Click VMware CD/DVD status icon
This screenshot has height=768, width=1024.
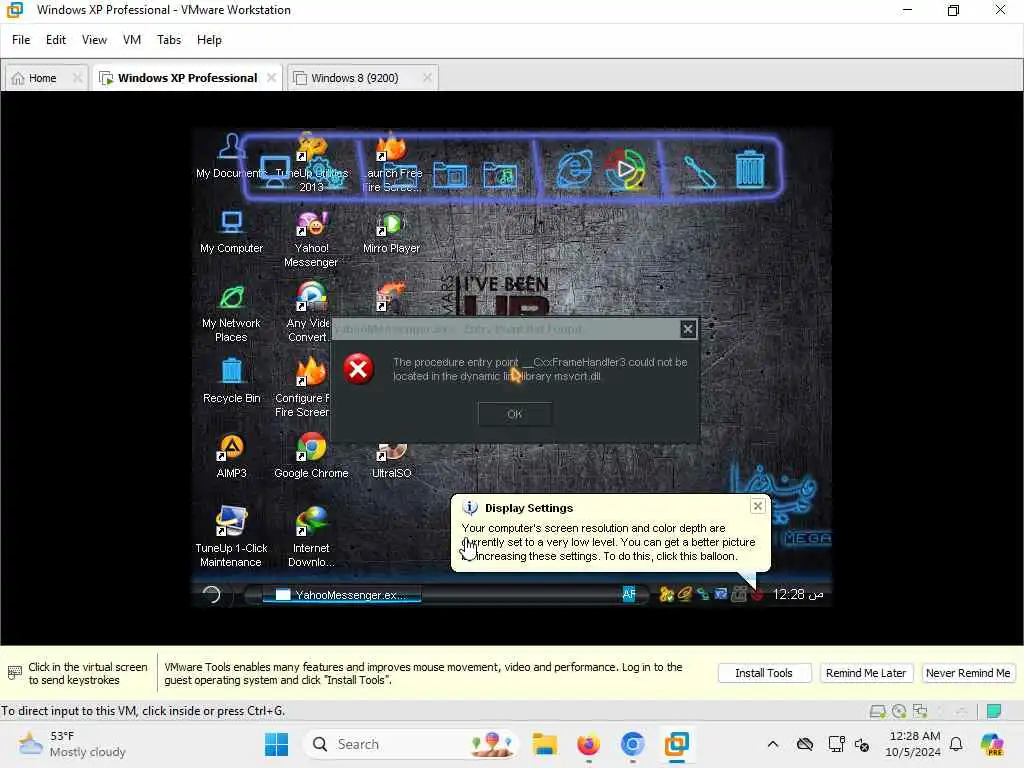click(899, 711)
